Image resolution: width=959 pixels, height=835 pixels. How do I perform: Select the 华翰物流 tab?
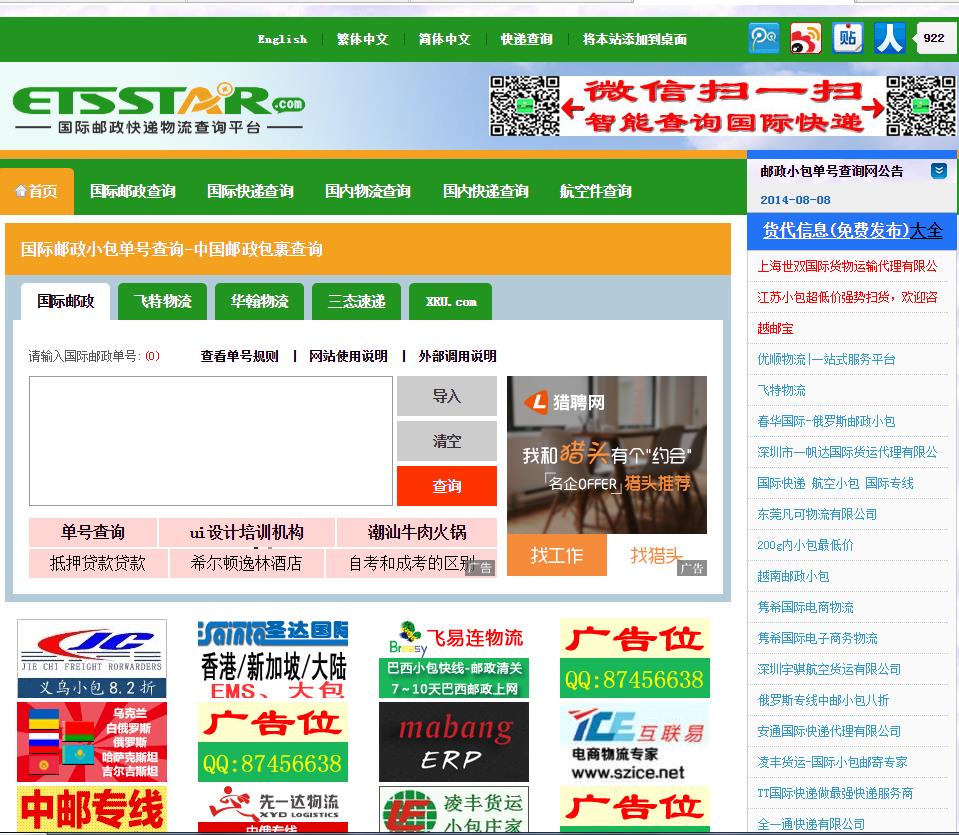pyautogui.click(x=259, y=301)
